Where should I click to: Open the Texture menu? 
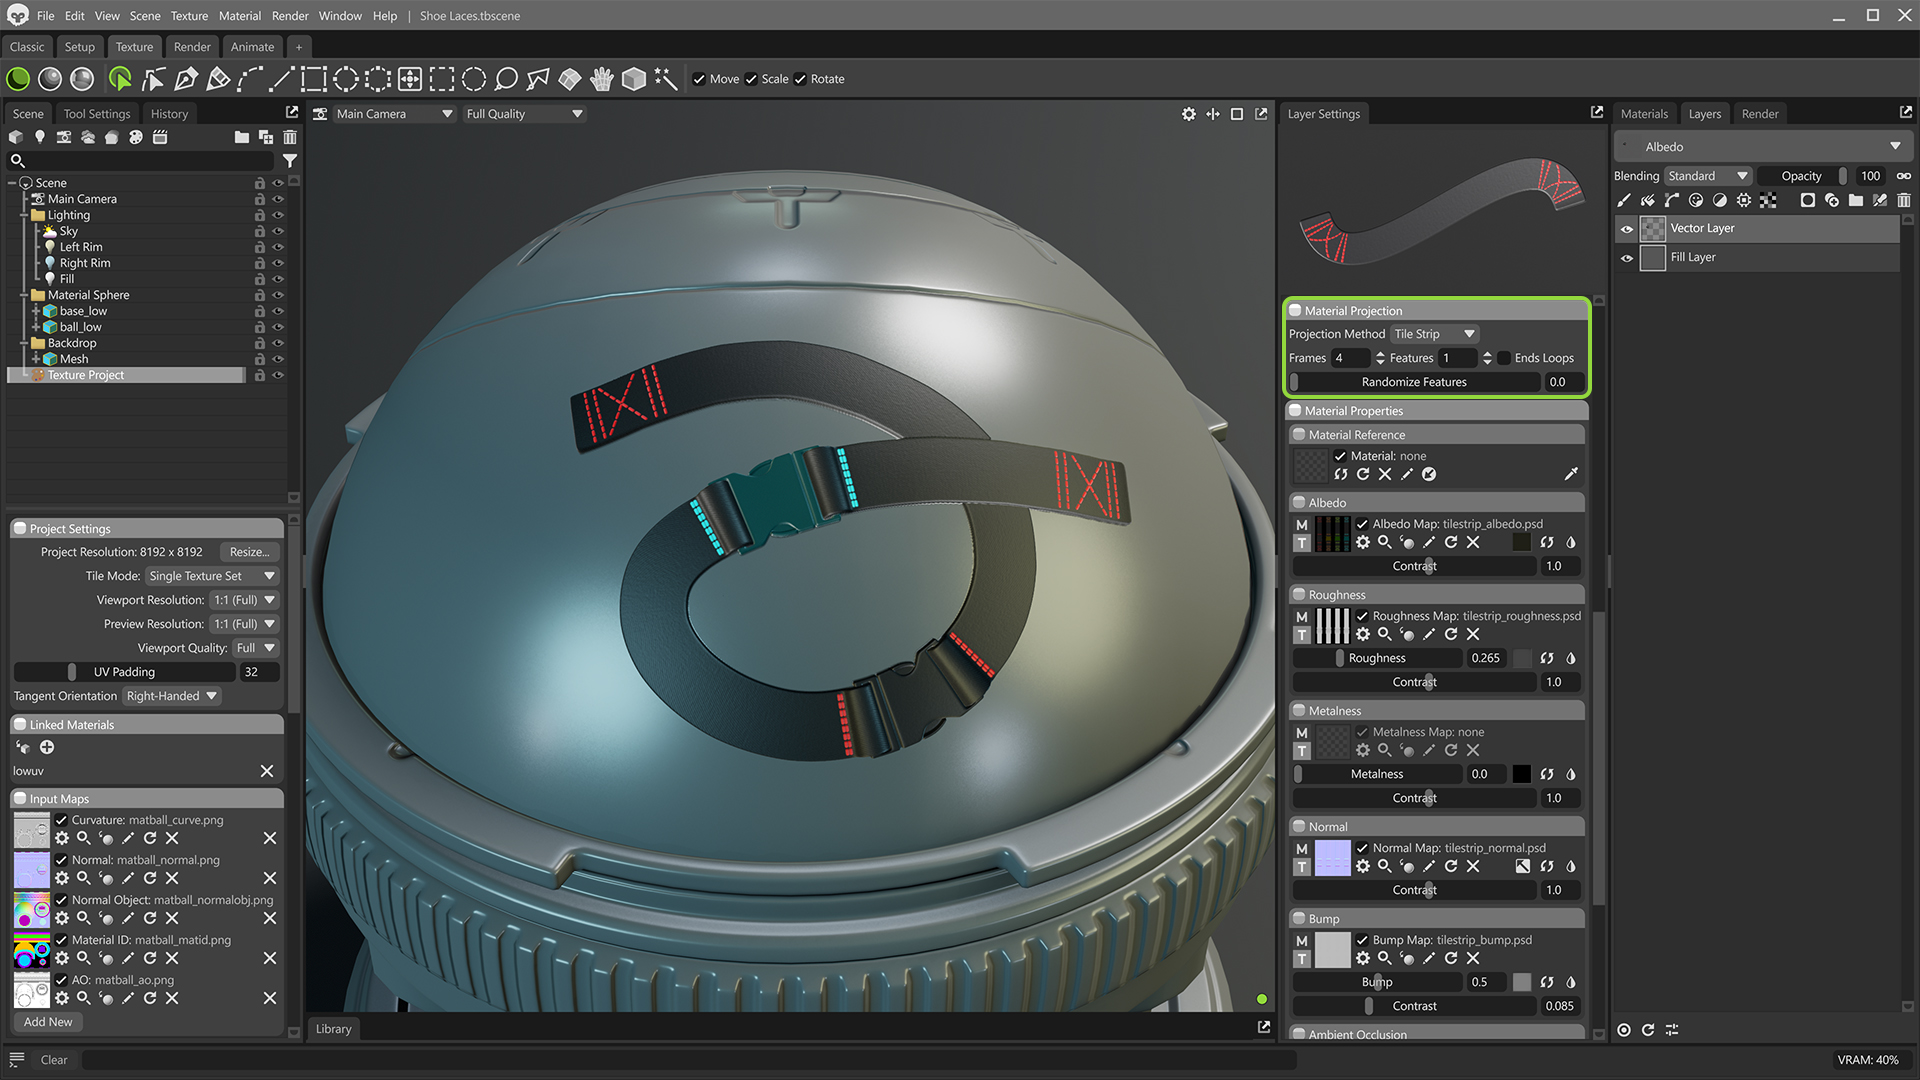tap(189, 16)
